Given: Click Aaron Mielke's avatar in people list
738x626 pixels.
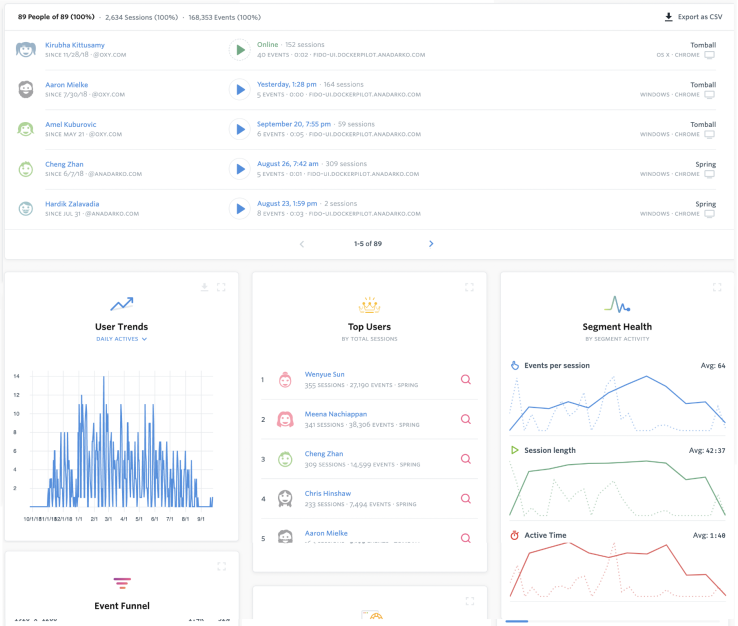Looking at the screenshot, I should pyautogui.click(x=26, y=89).
